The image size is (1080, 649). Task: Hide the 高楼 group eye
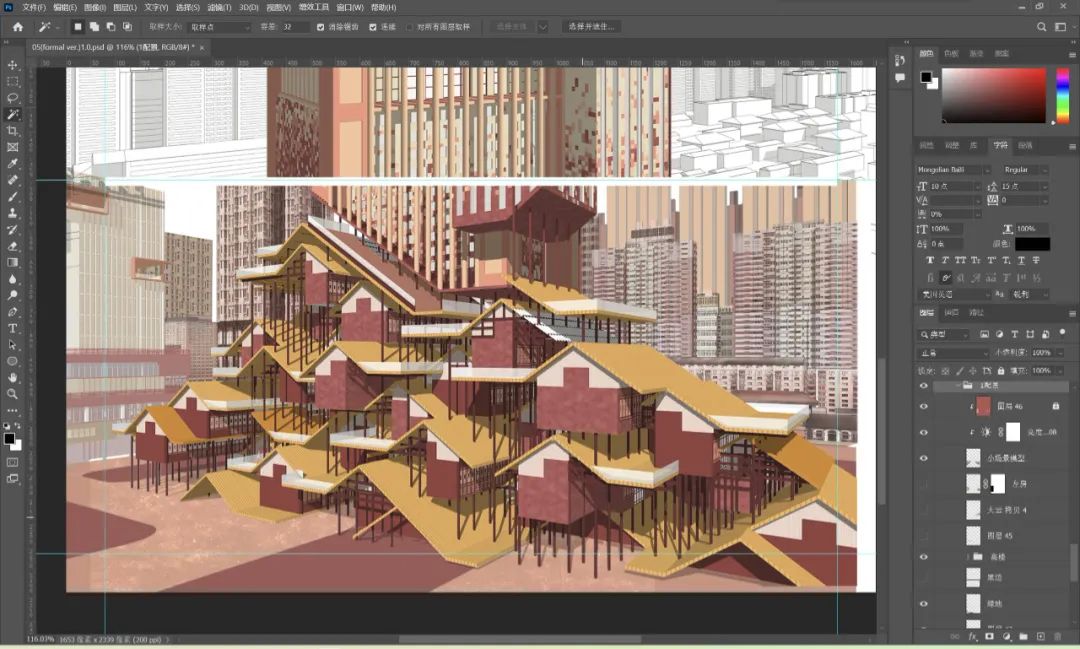pos(924,557)
